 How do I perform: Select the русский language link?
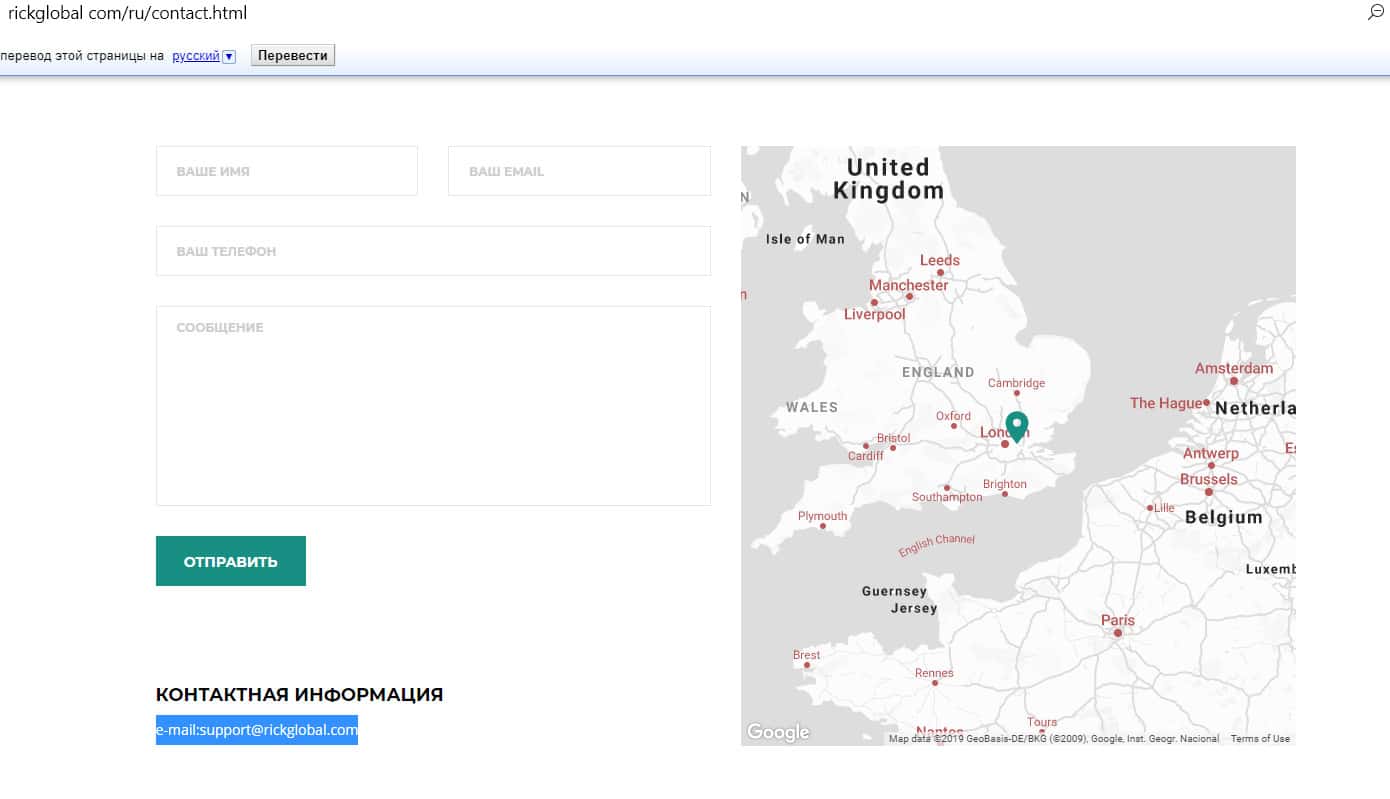tap(195, 56)
